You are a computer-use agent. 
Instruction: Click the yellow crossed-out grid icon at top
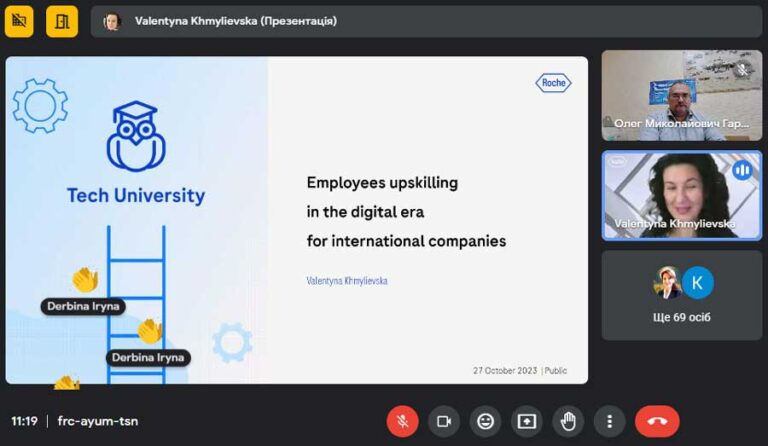tap(19, 21)
